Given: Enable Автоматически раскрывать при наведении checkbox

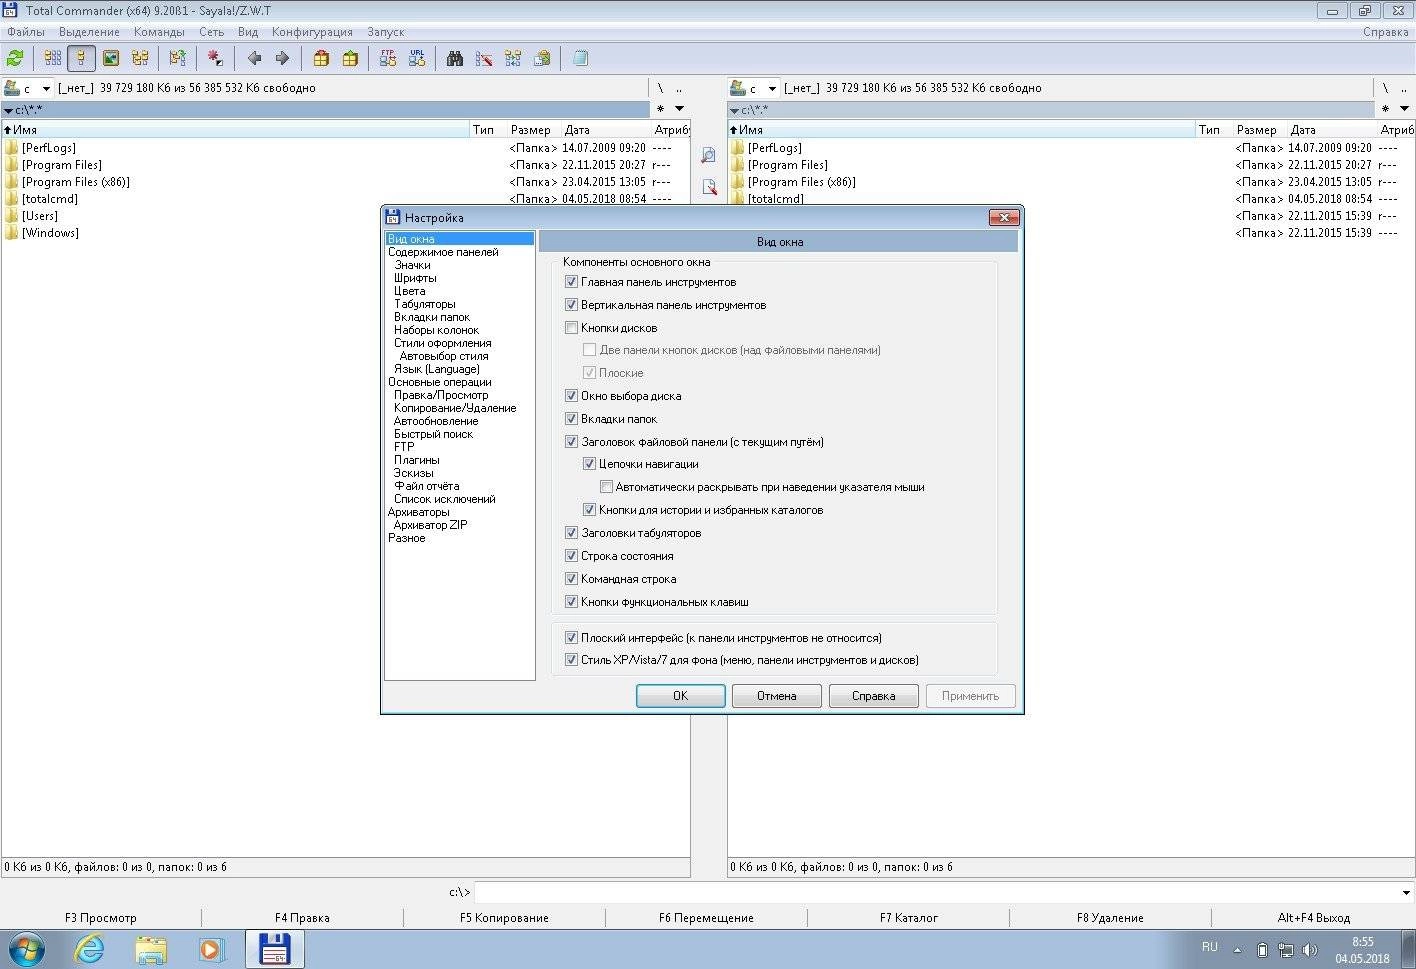Looking at the screenshot, I should coord(607,487).
